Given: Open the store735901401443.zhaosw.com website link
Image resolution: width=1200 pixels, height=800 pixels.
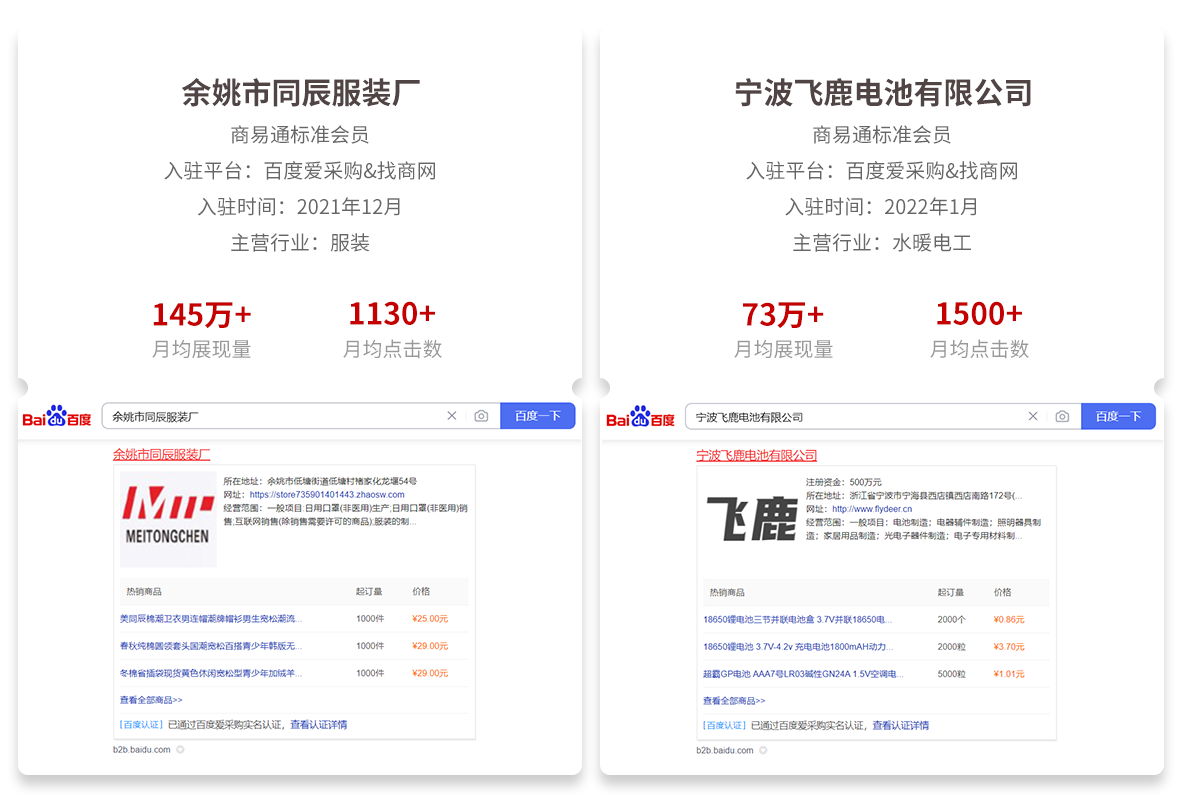Looking at the screenshot, I should (x=327, y=494).
